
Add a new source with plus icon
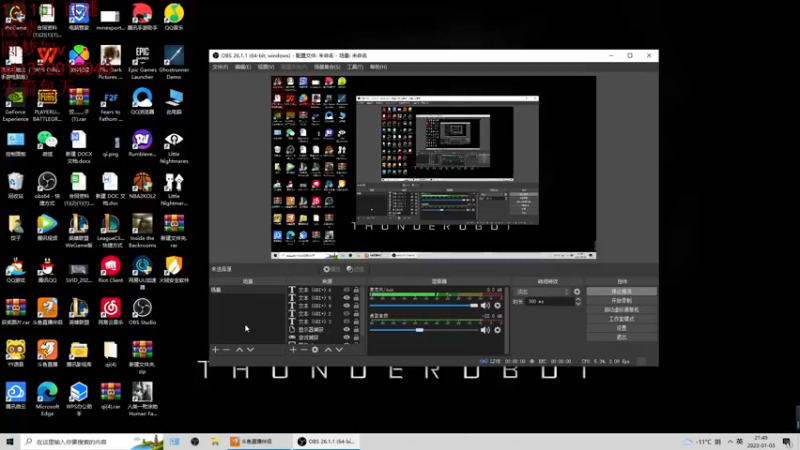(x=293, y=349)
